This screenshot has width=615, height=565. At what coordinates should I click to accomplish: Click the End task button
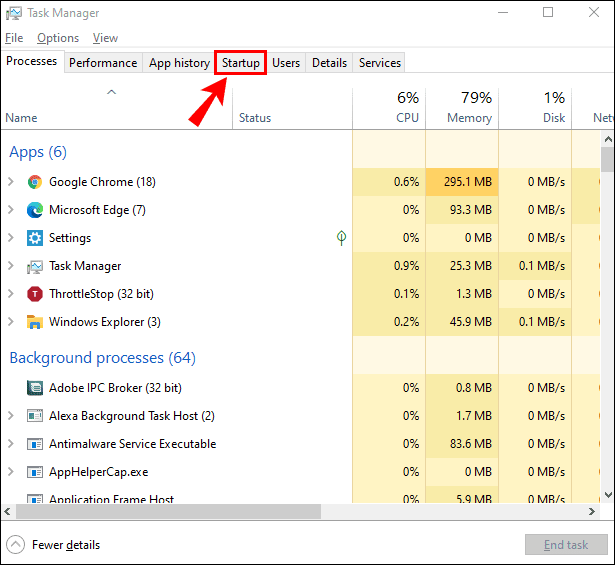566,545
